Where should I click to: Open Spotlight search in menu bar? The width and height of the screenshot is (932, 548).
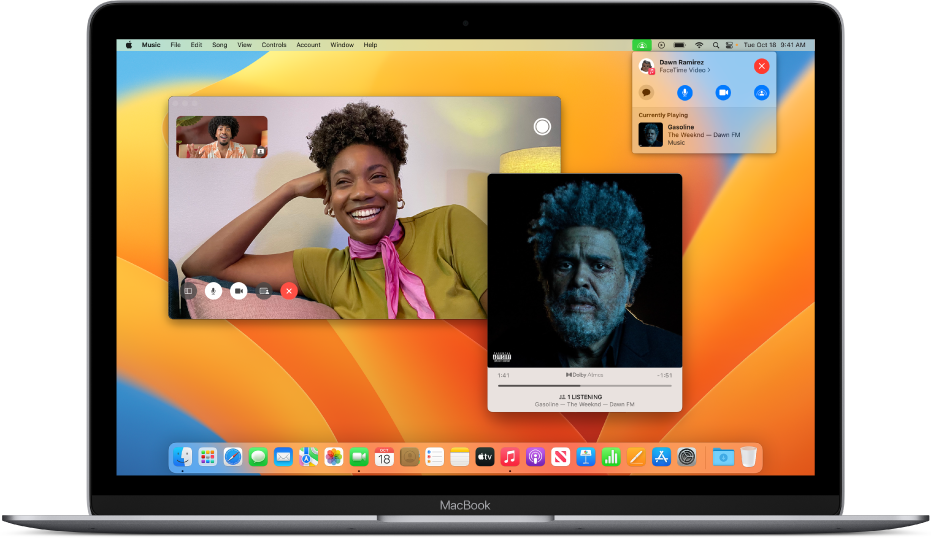point(716,45)
